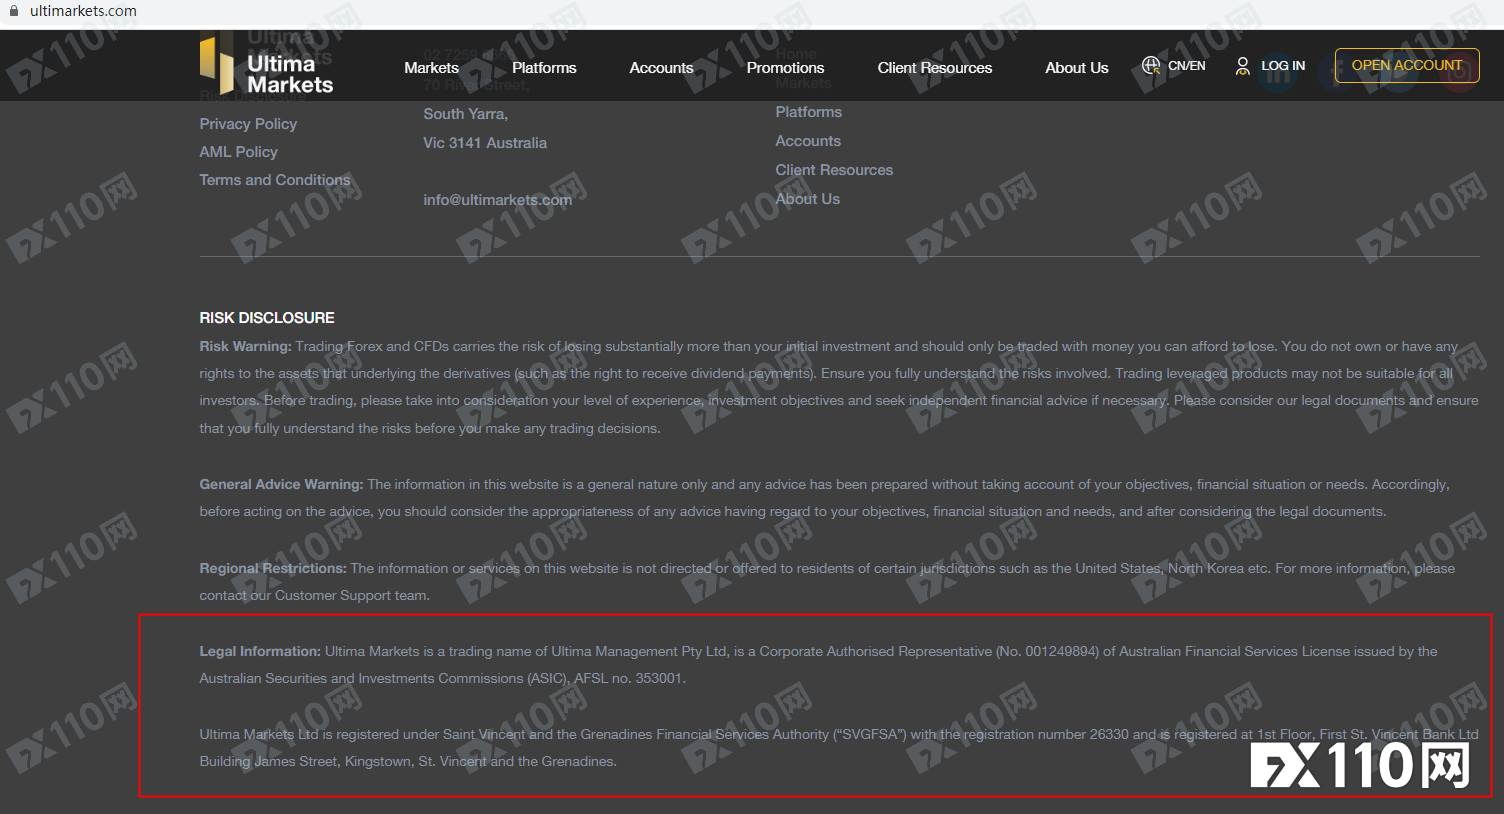Click the OPEN ACCOUNT button
This screenshot has width=1504, height=814.
pos(1407,65)
